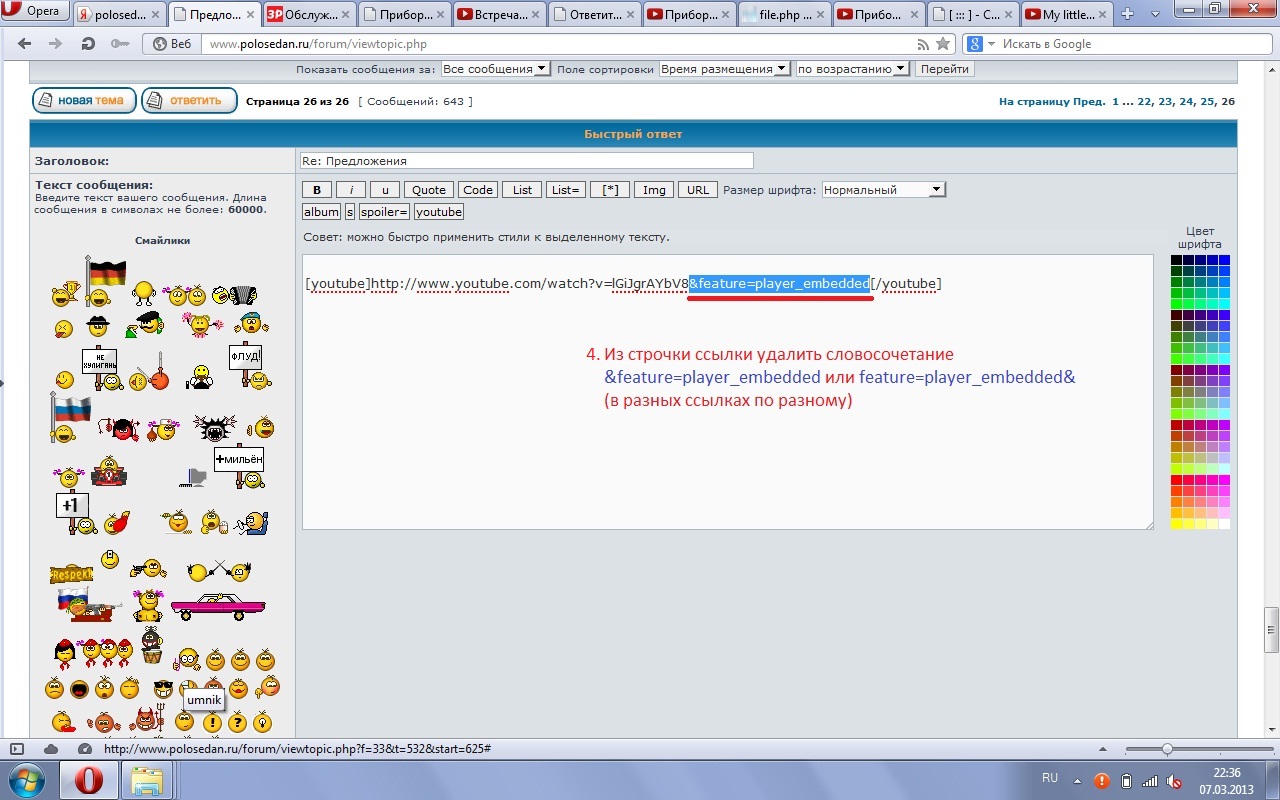1280x800 pixels.
Task: Open the 'Все сообщения' filter dropdown
Action: pyautogui.click(x=495, y=69)
